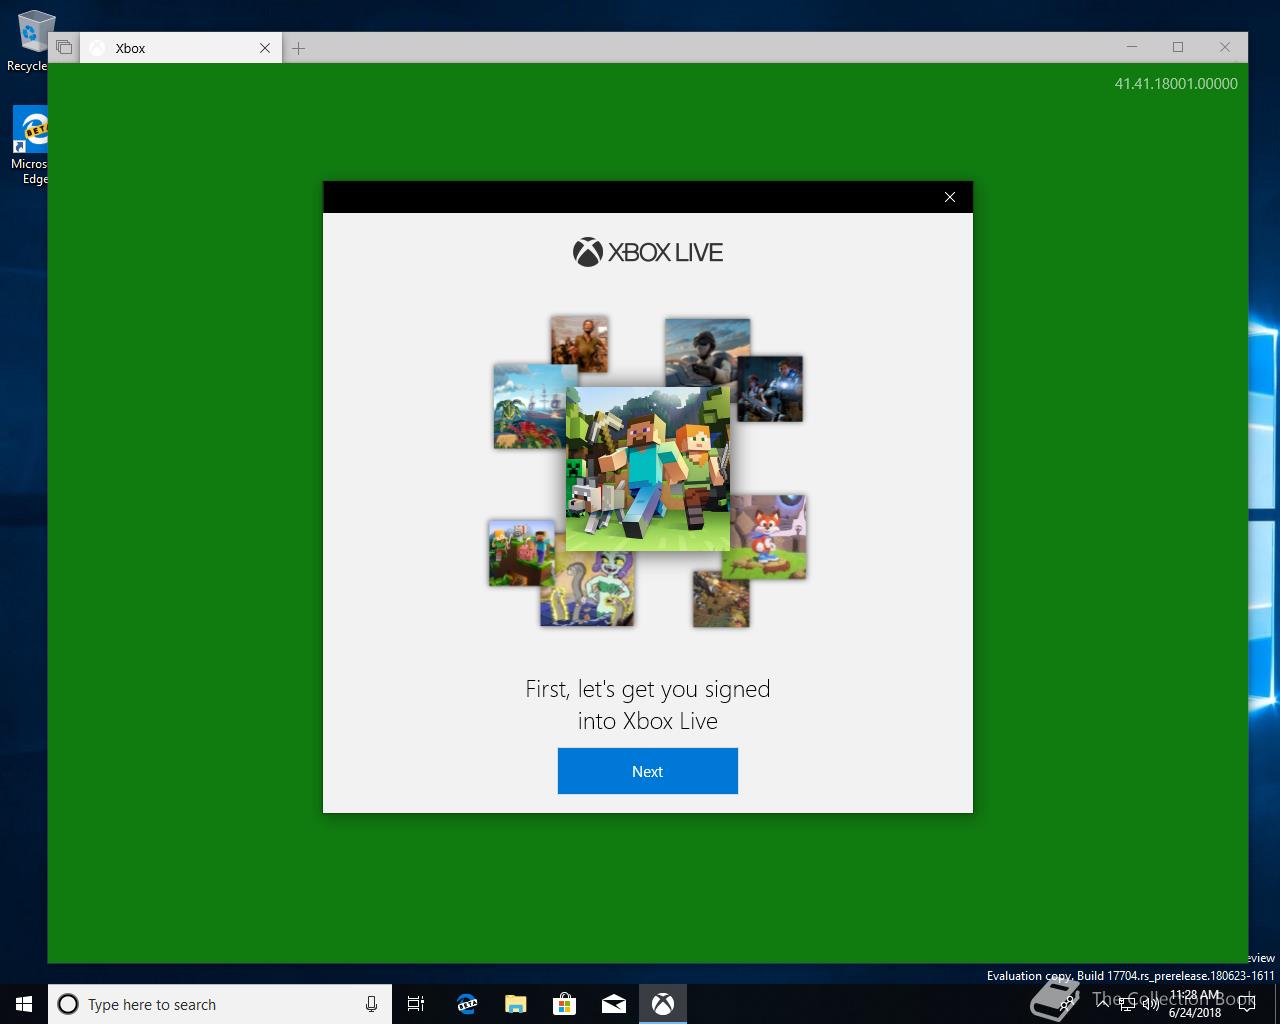The height and width of the screenshot is (1024, 1280).
Task: Open File Explorer from taskbar
Action: (515, 1004)
